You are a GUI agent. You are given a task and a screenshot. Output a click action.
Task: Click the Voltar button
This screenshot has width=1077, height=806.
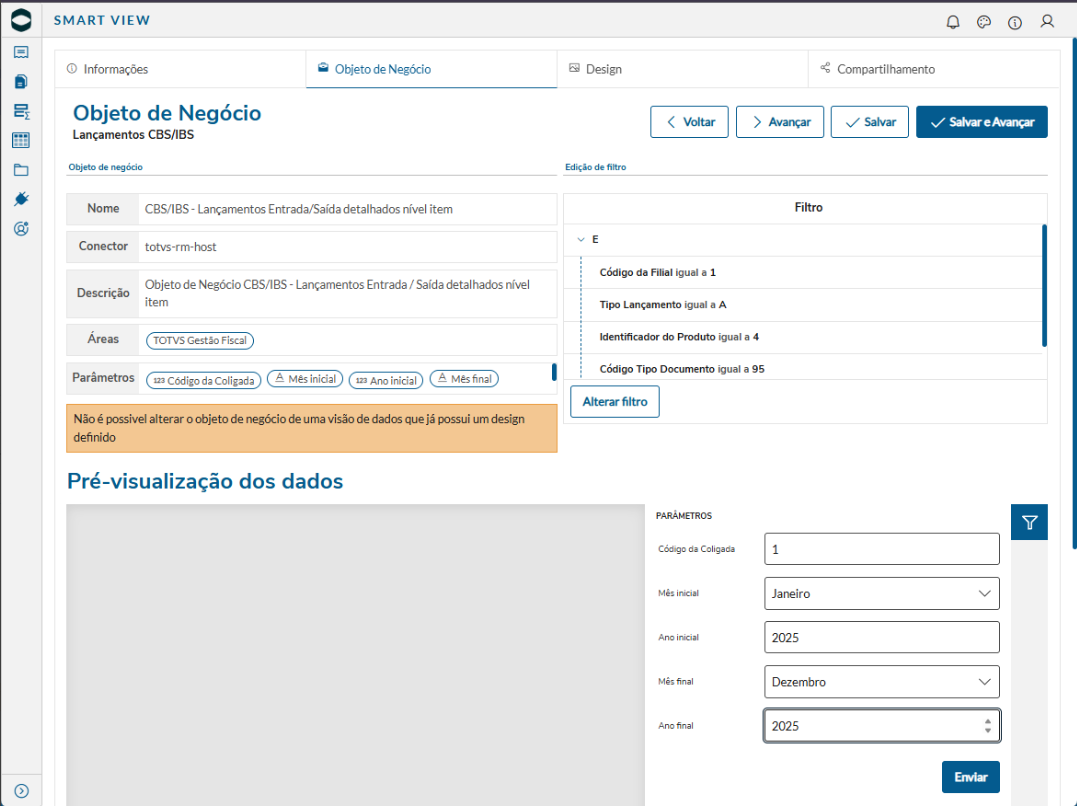tap(689, 122)
